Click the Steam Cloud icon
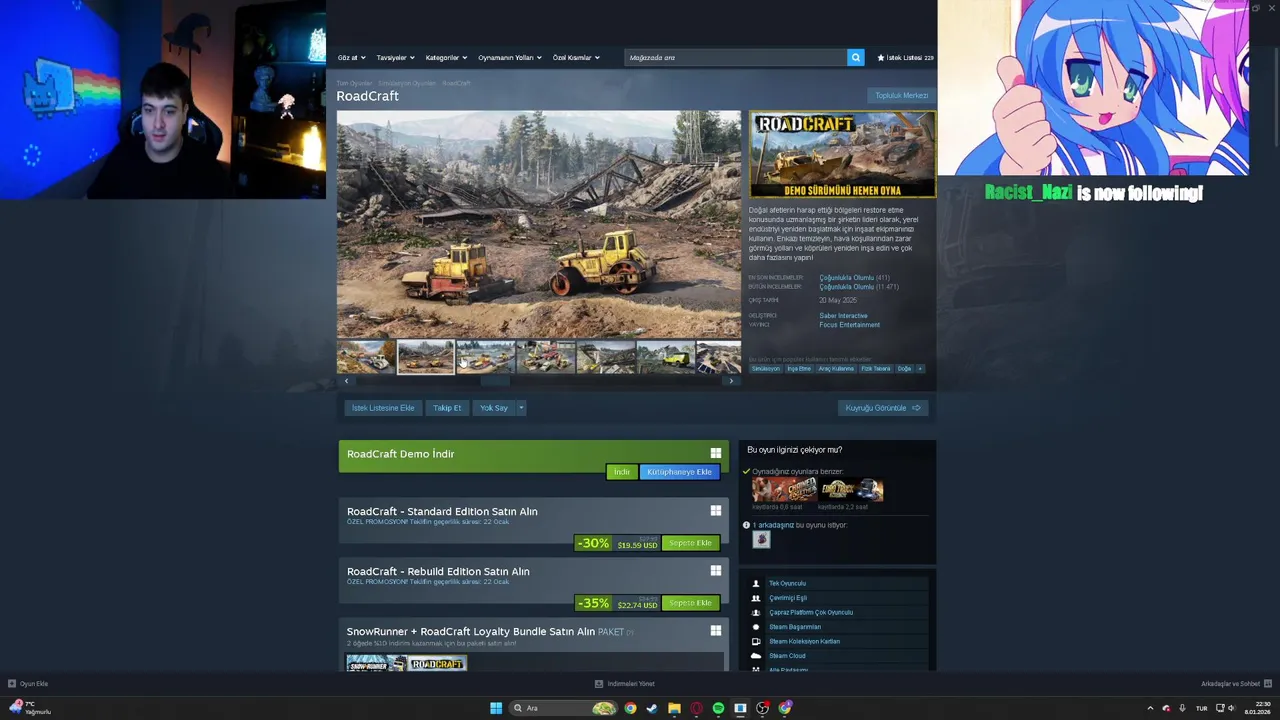The image size is (1280, 720). click(x=756, y=656)
